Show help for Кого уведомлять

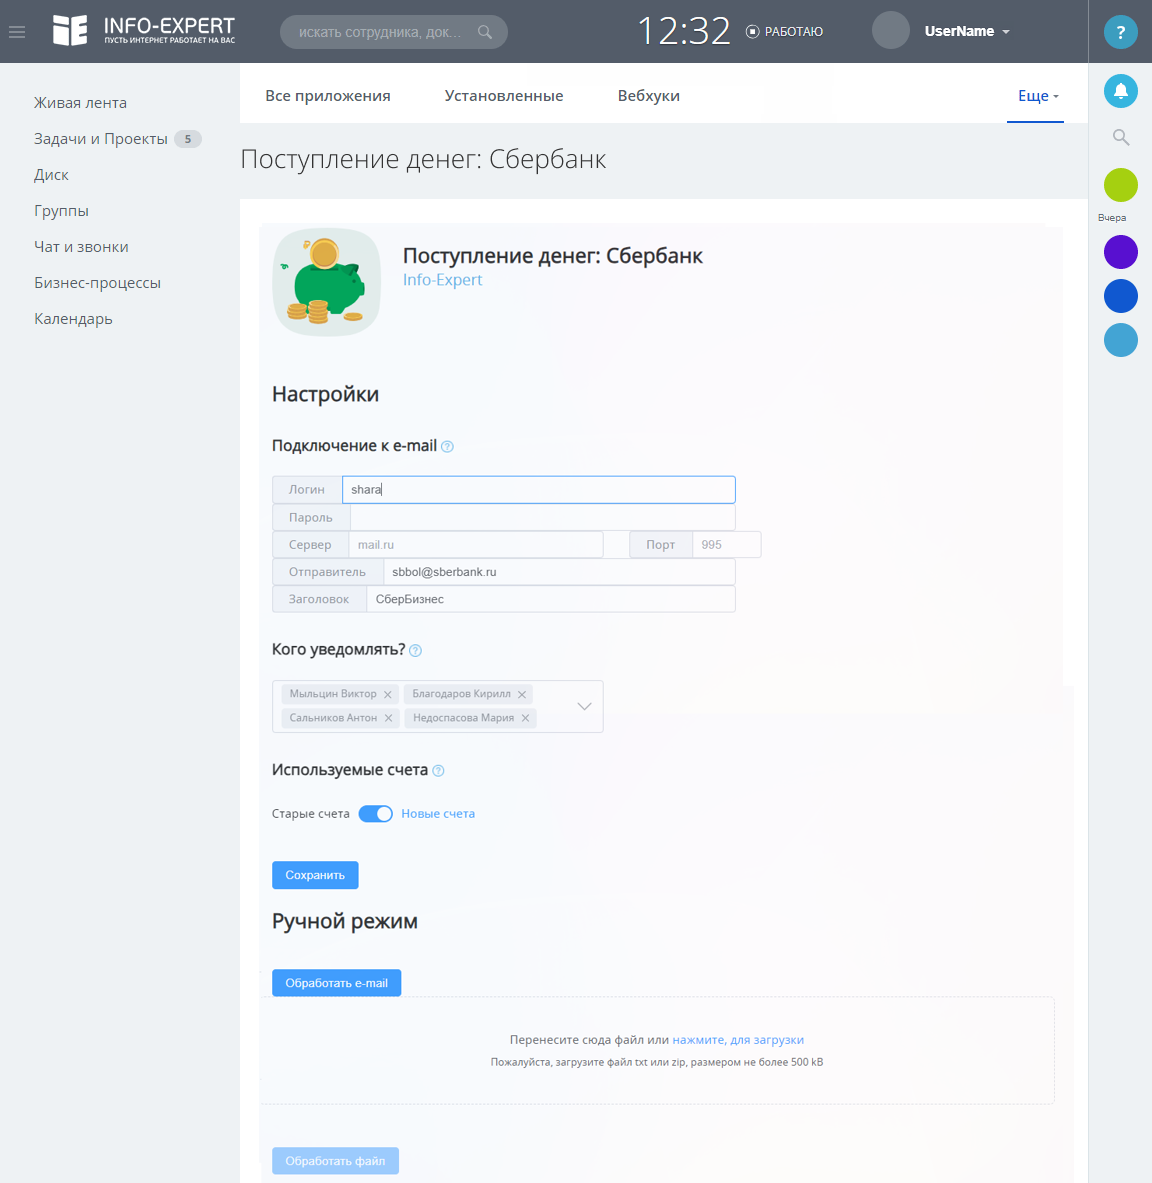[x=415, y=650]
